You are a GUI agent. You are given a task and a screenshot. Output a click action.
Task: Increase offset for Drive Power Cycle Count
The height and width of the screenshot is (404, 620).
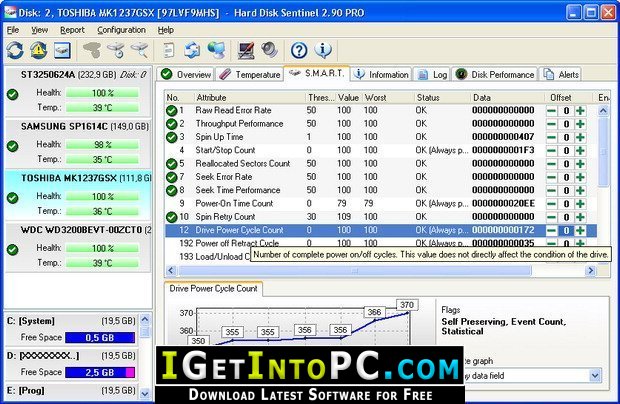580,230
